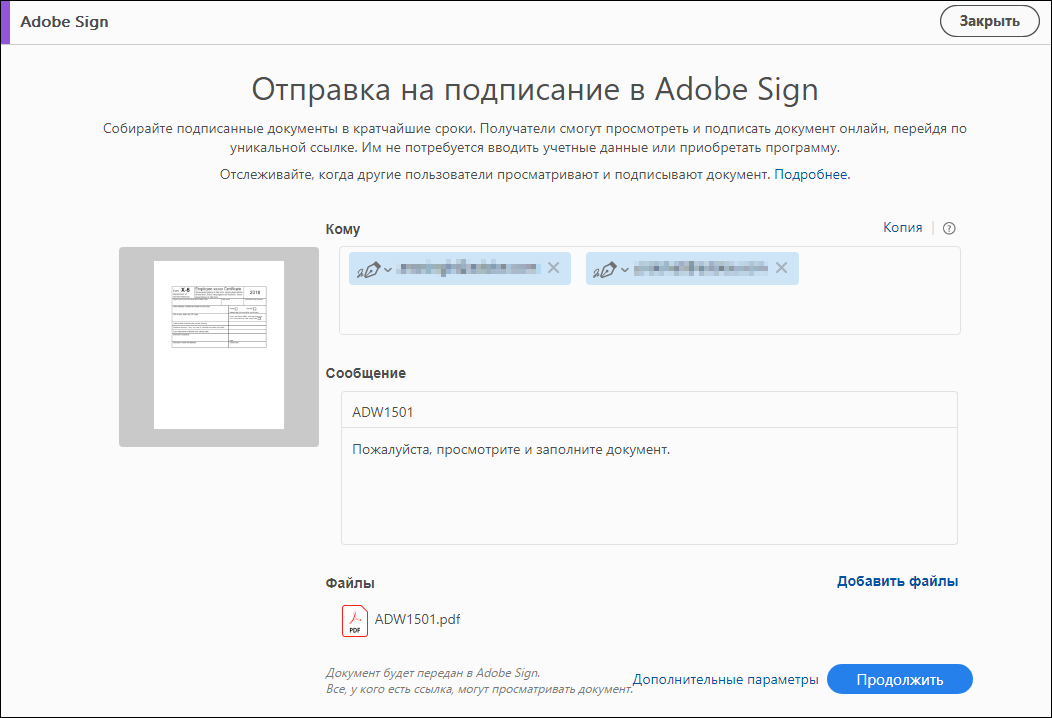Select the ADW1501.pdf file name
The height and width of the screenshot is (718, 1052).
417,620
